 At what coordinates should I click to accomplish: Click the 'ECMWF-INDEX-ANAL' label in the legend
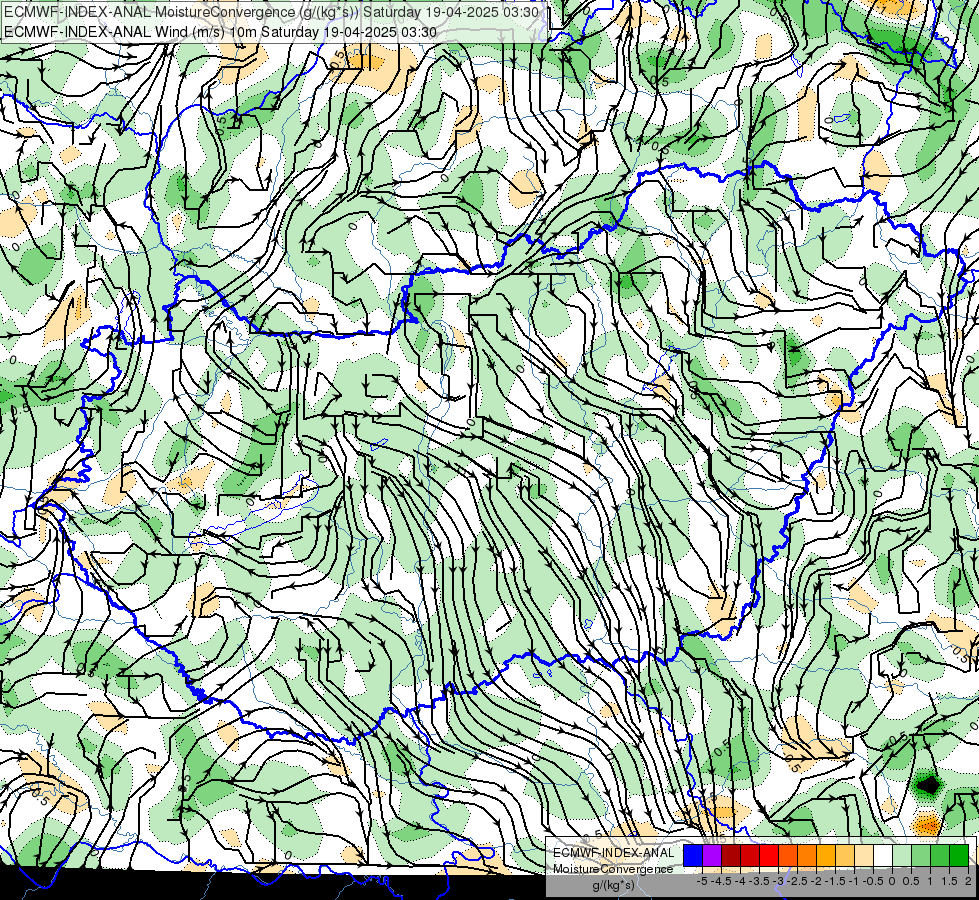(613, 853)
